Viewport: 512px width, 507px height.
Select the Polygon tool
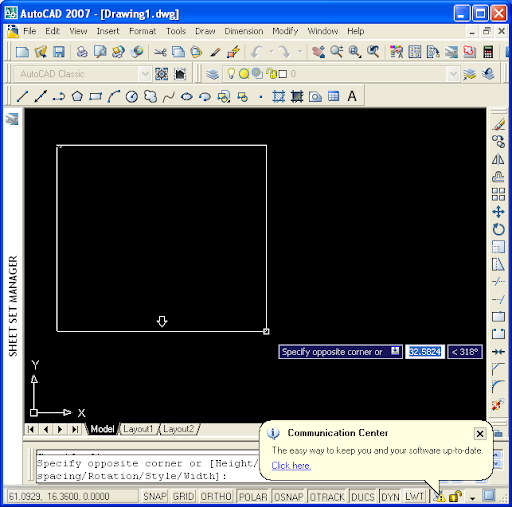tap(77, 97)
